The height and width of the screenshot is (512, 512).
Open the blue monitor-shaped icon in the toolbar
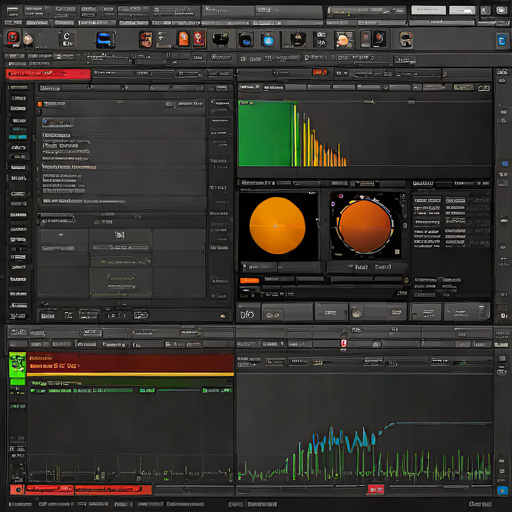tap(105, 39)
